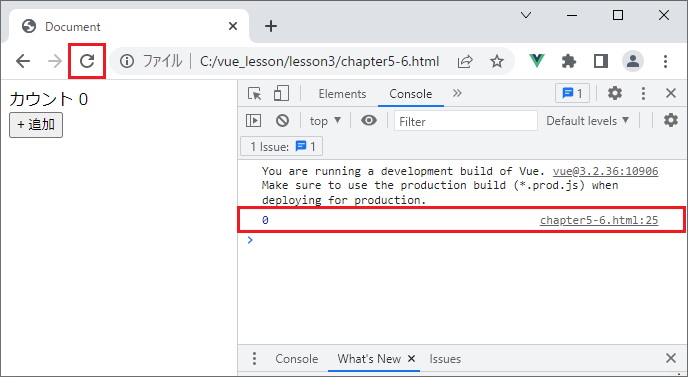The height and width of the screenshot is (377, 688).
Task: Focus the console Filter input
Action: (466, 121)
